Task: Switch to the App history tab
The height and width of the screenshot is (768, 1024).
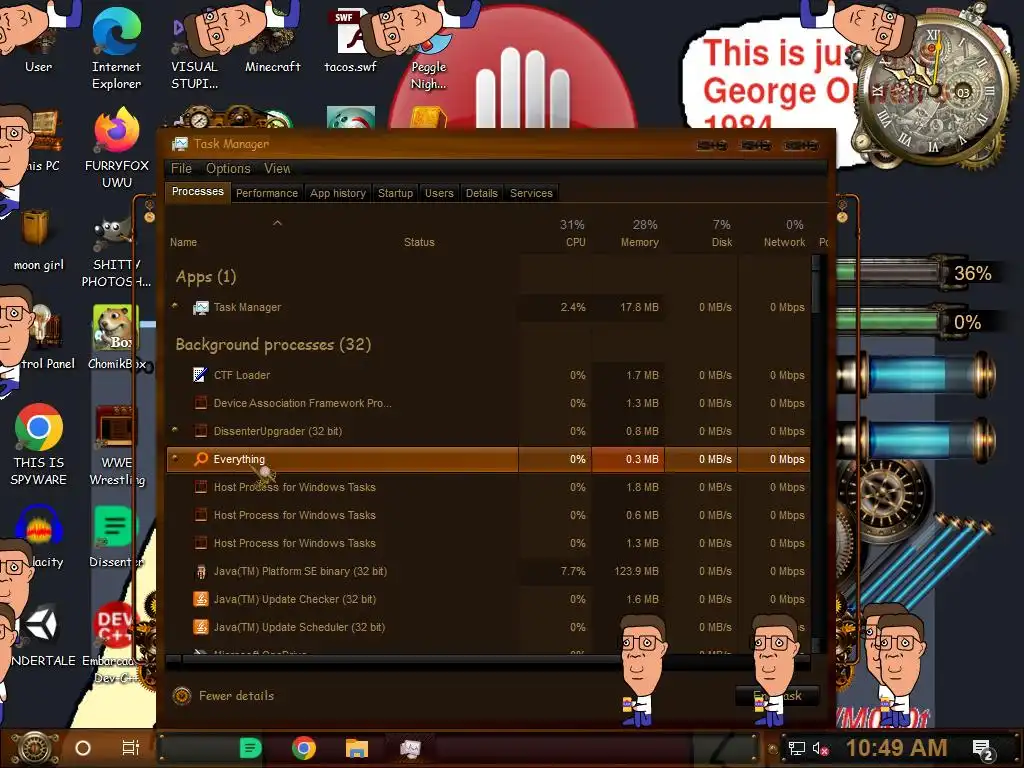Action: 338,193
